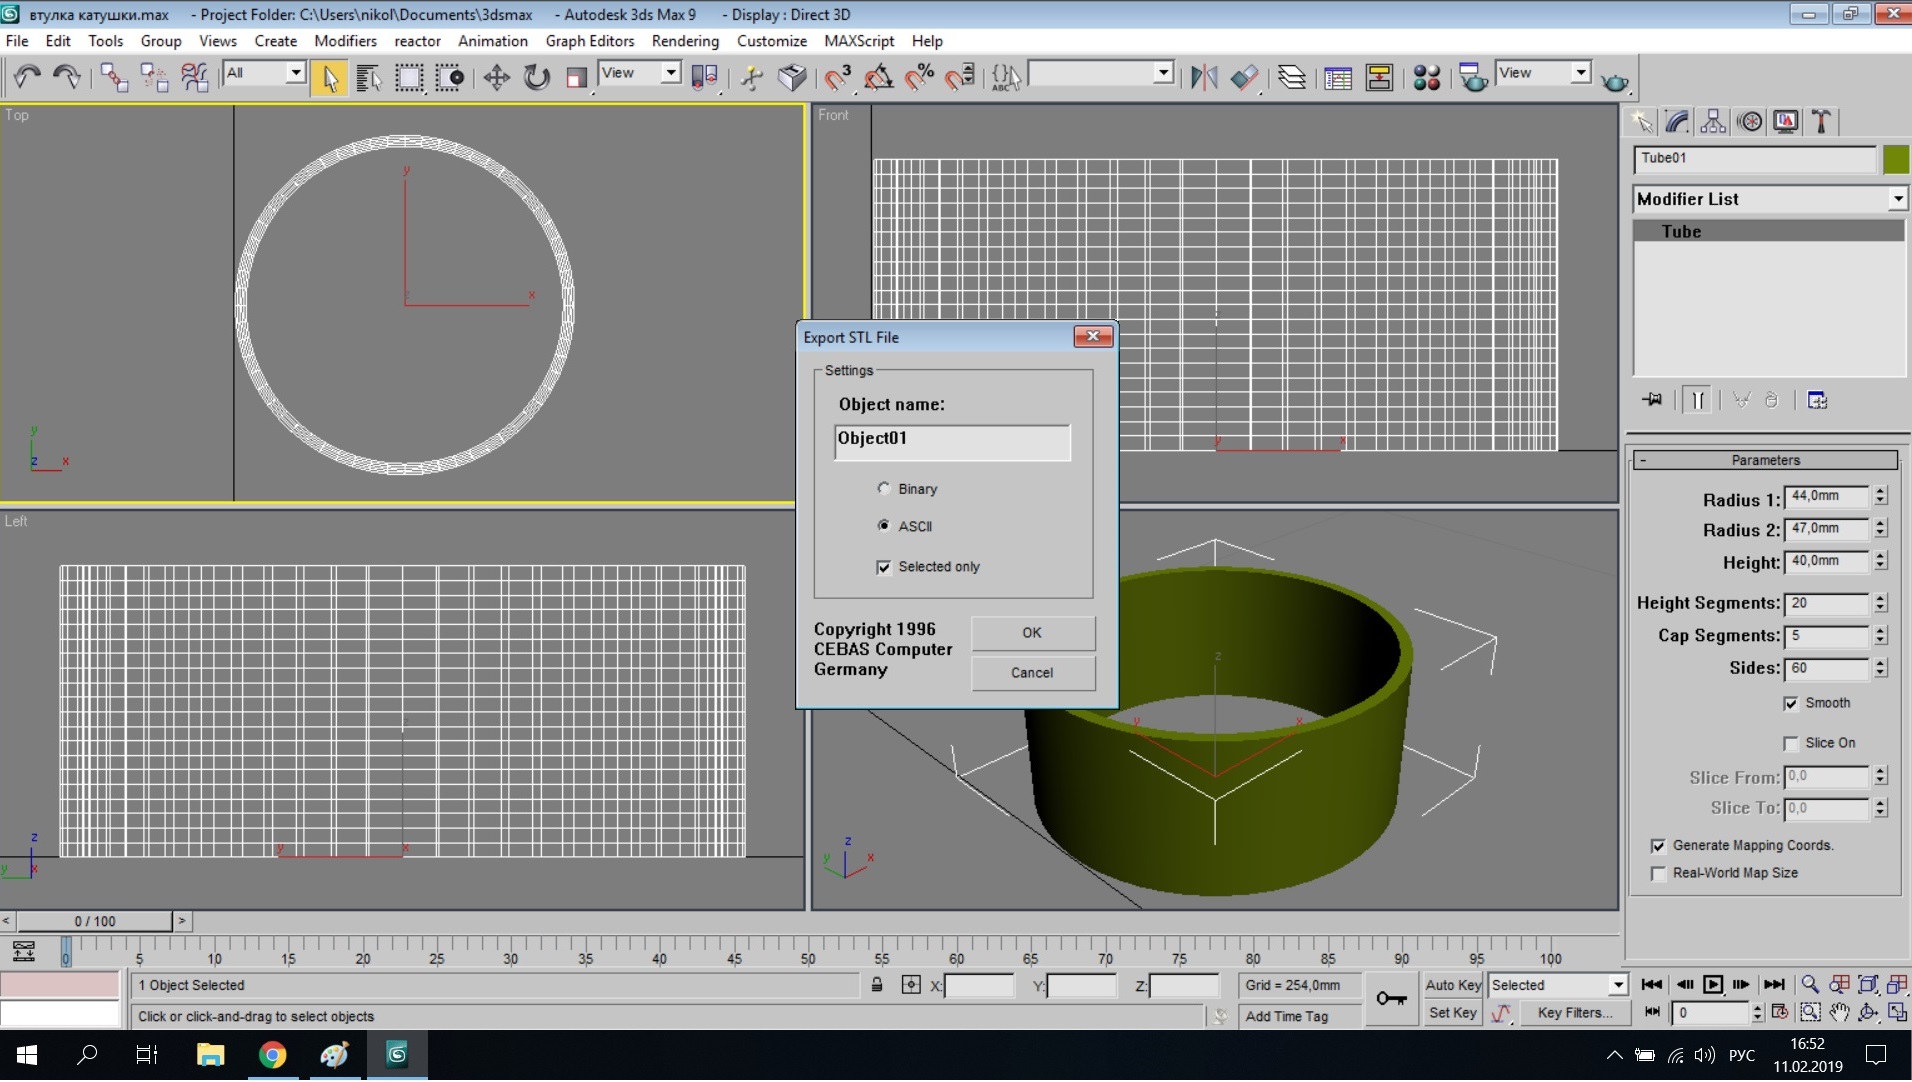Open the selection filter All dropdown

295,73
